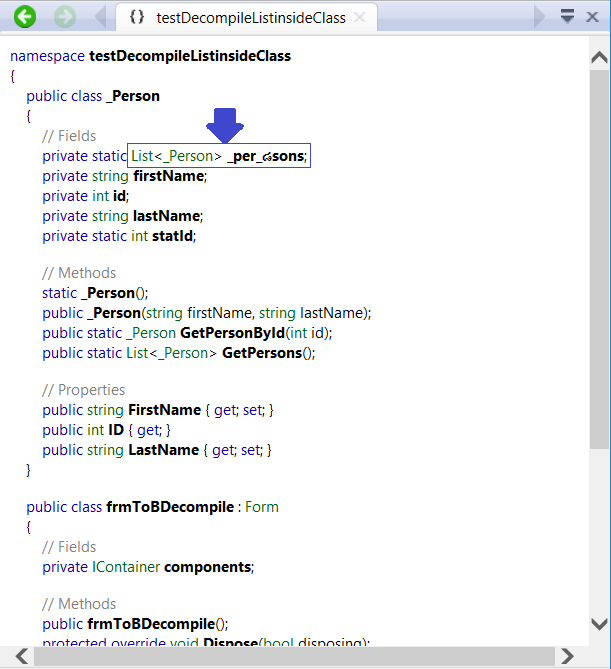This screenshot has width=611, height=669.
Task: Open the lastName field link
Action: (x=166, y=216)
